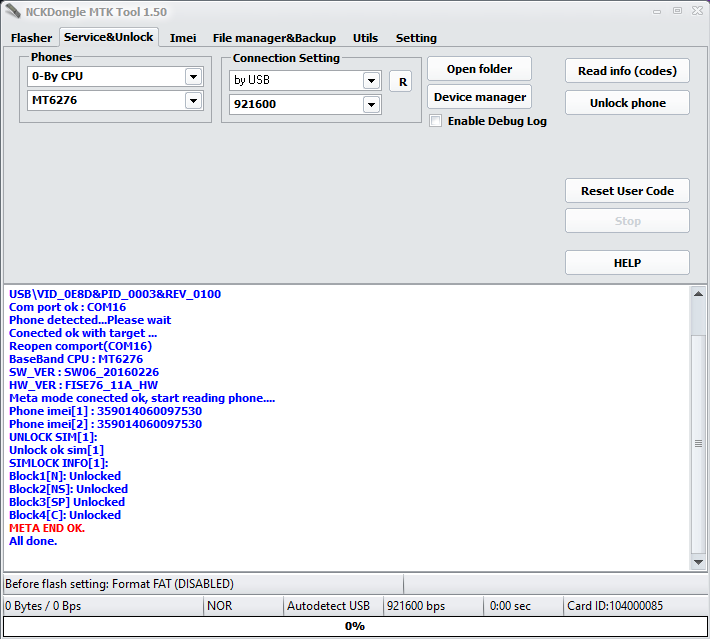Image resolution: width=710 pixels, height=639 pixels.
Task: Click 'Autodetect USB' status cell
Action: tap(333, 606)
